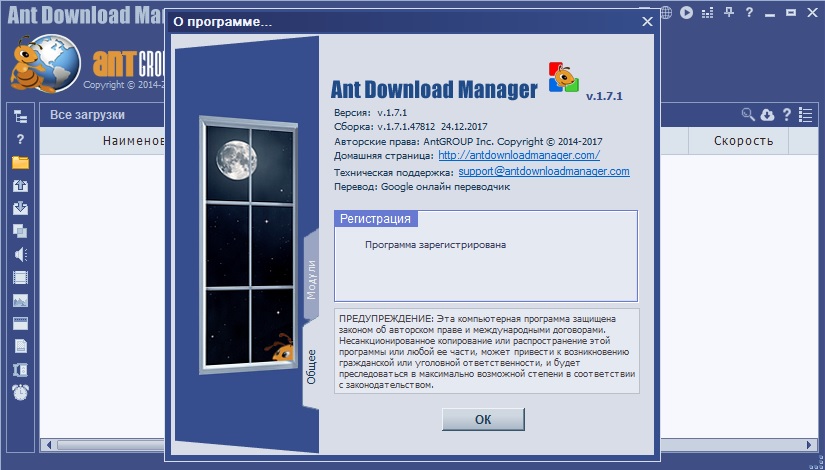
Task: Close the О программе dialog
Action: pyautogui.click(x=647, y=22)
